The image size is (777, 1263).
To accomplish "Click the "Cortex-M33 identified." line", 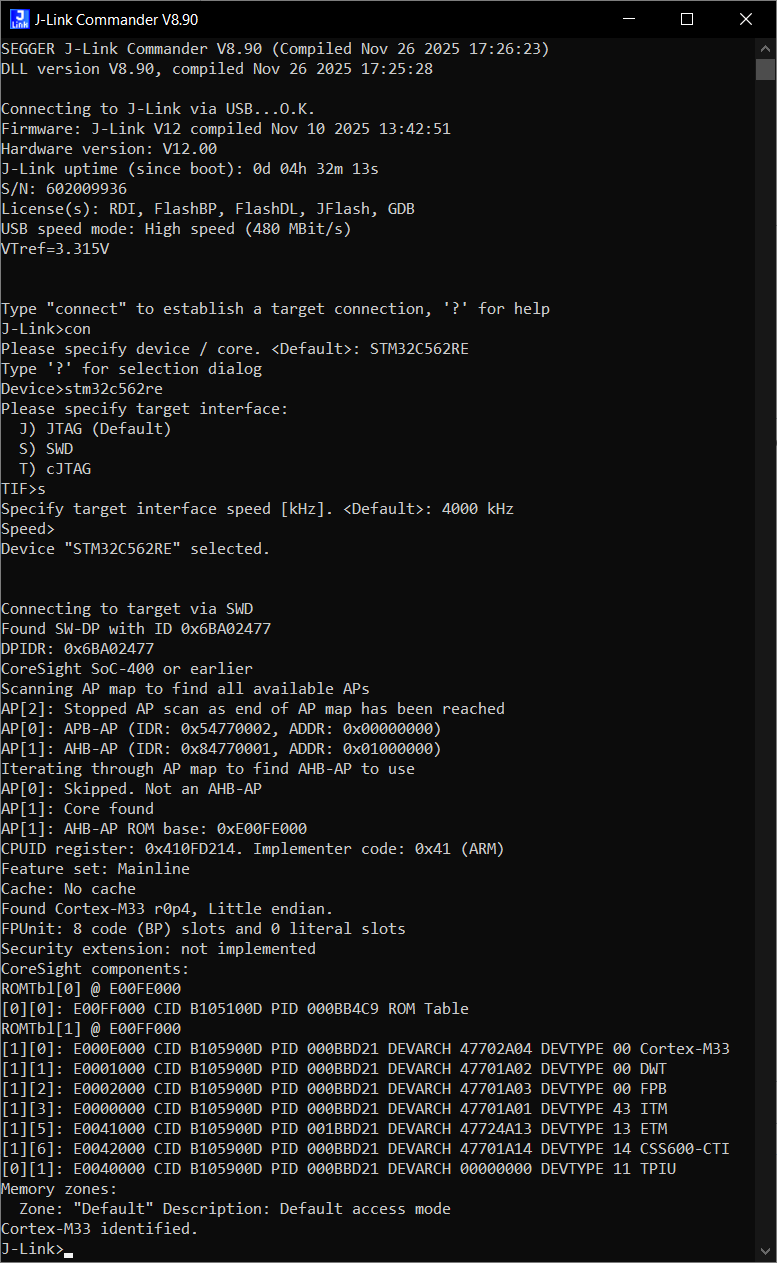I will tap(99, 1229).
